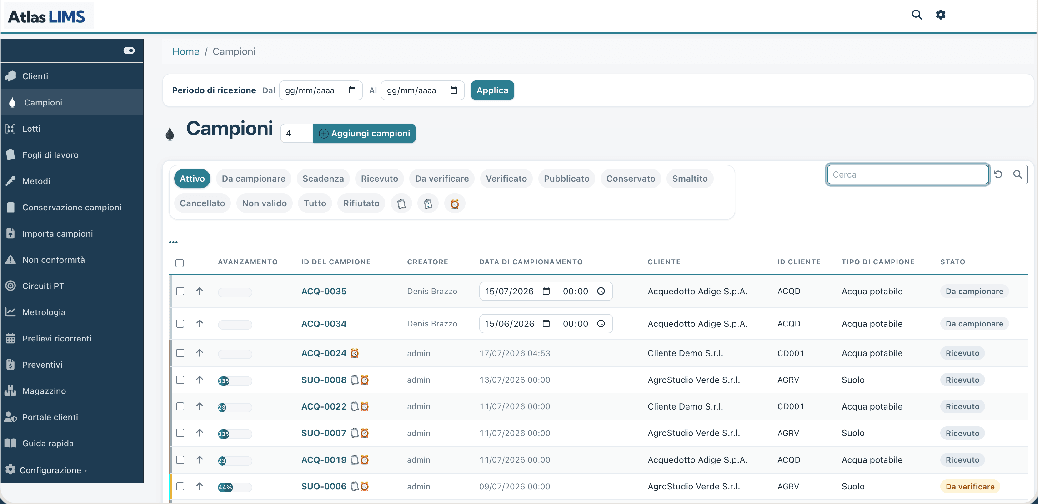Screen dimensions: 1038x504
Task: Switch to the Pubblicato filter tab
Action: (x=567, y=179)
